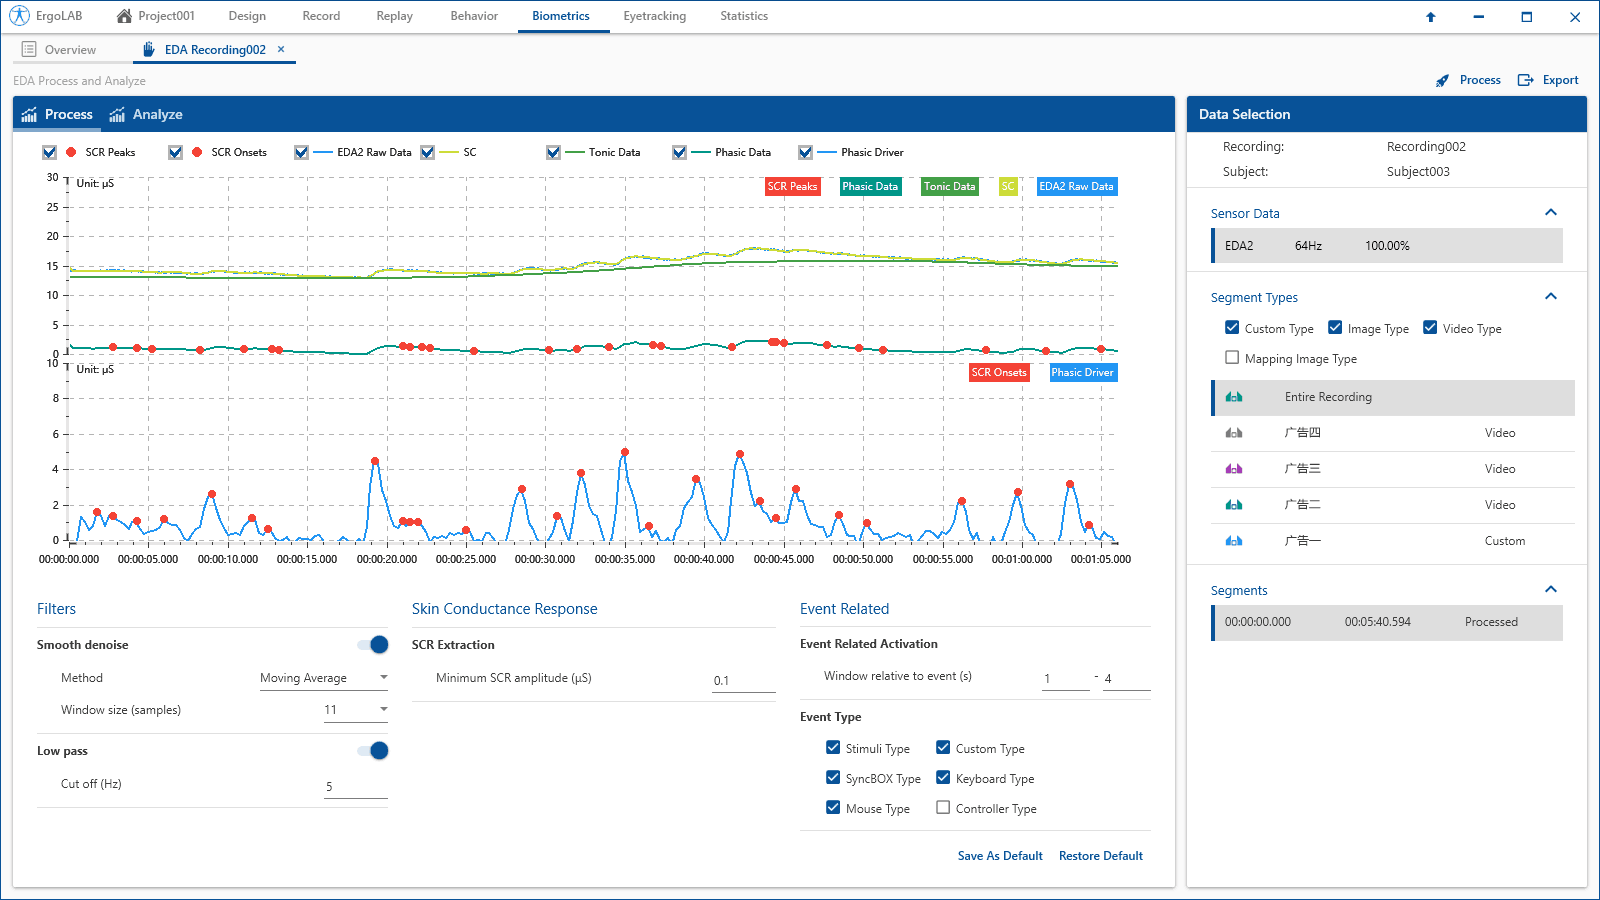1600x900 pixels.
Task: Check the Controller Type event checkbox
Action: tap(943, 808)
